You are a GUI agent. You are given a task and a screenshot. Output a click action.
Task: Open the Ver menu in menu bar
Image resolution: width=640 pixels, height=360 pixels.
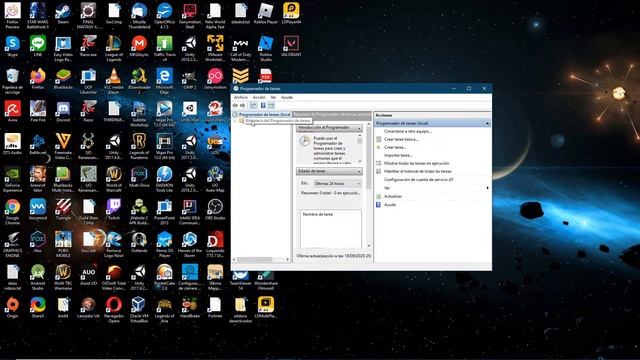click(x=273, y=98)
